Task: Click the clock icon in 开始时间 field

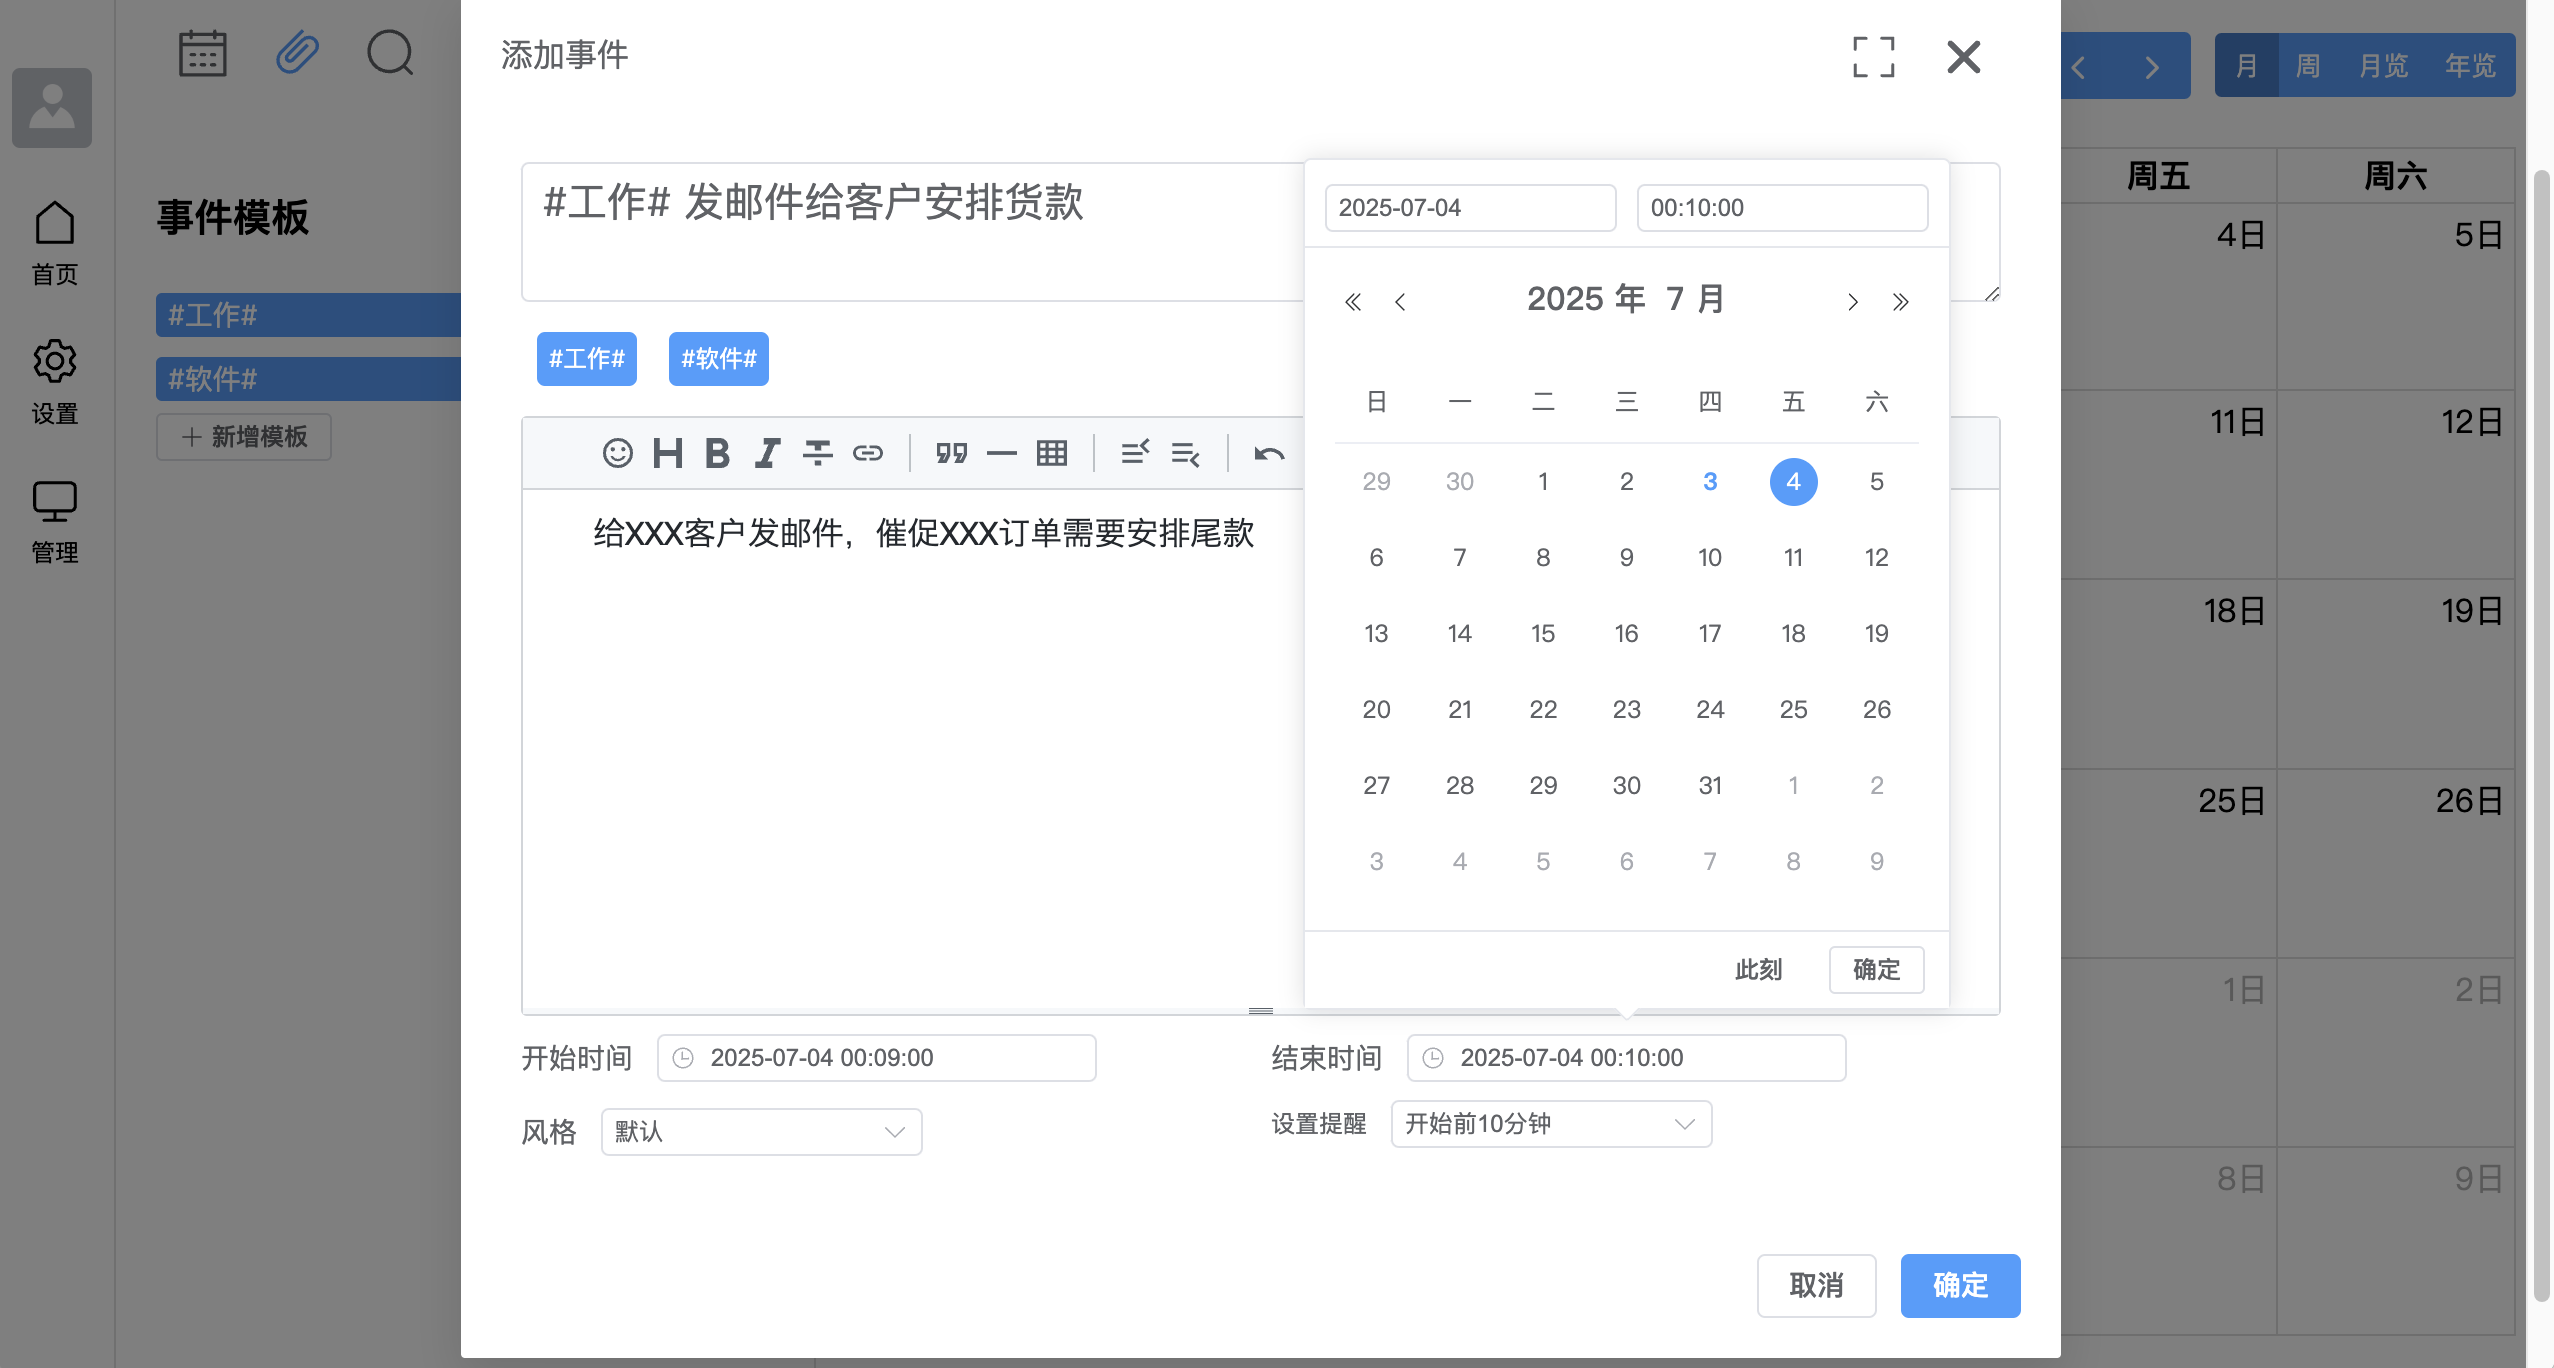Action: (x=683, y=1058)
